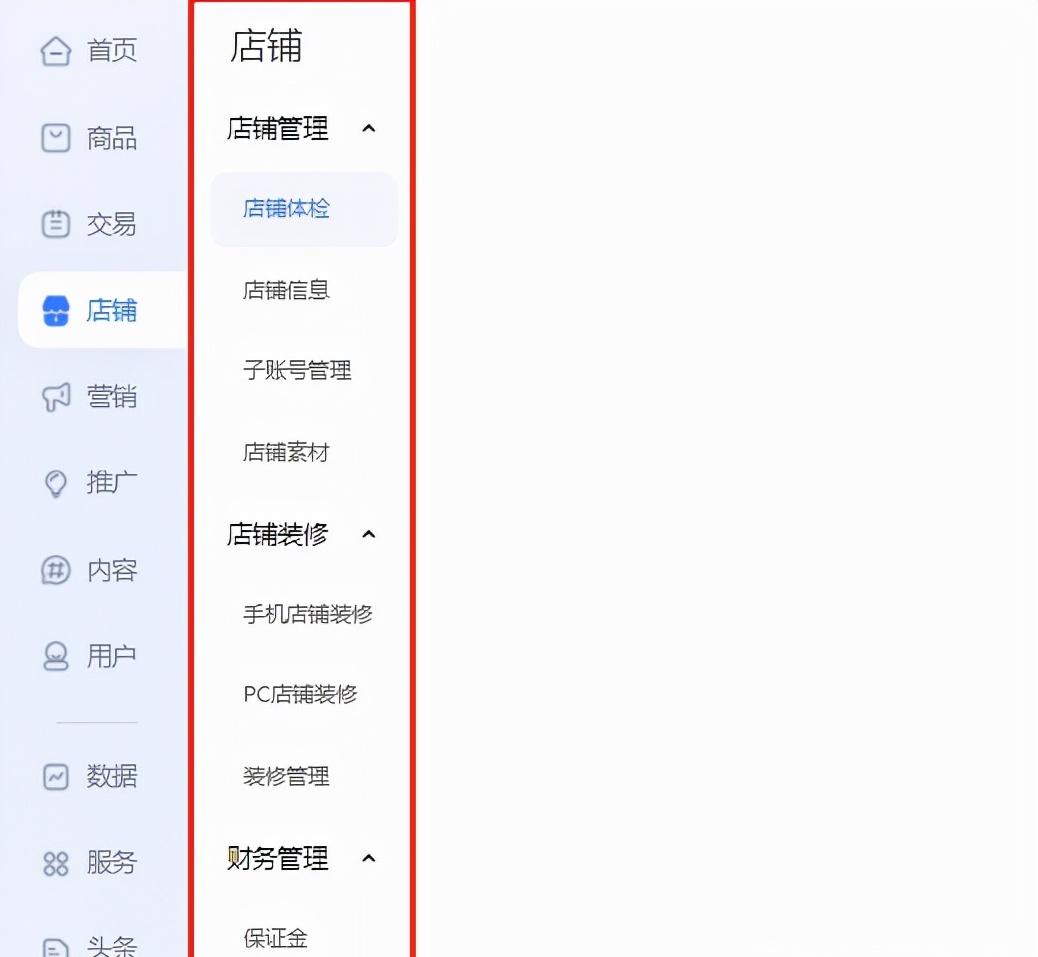Collapse the 店铺装修 section chevron
The image size is (1038, 957).
point(369,534)
